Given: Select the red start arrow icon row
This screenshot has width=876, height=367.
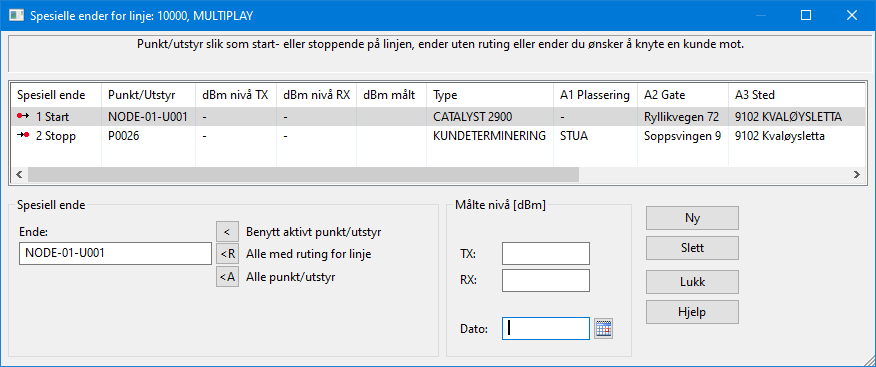Looking at the screenshot, I should (x=22, y=116).
